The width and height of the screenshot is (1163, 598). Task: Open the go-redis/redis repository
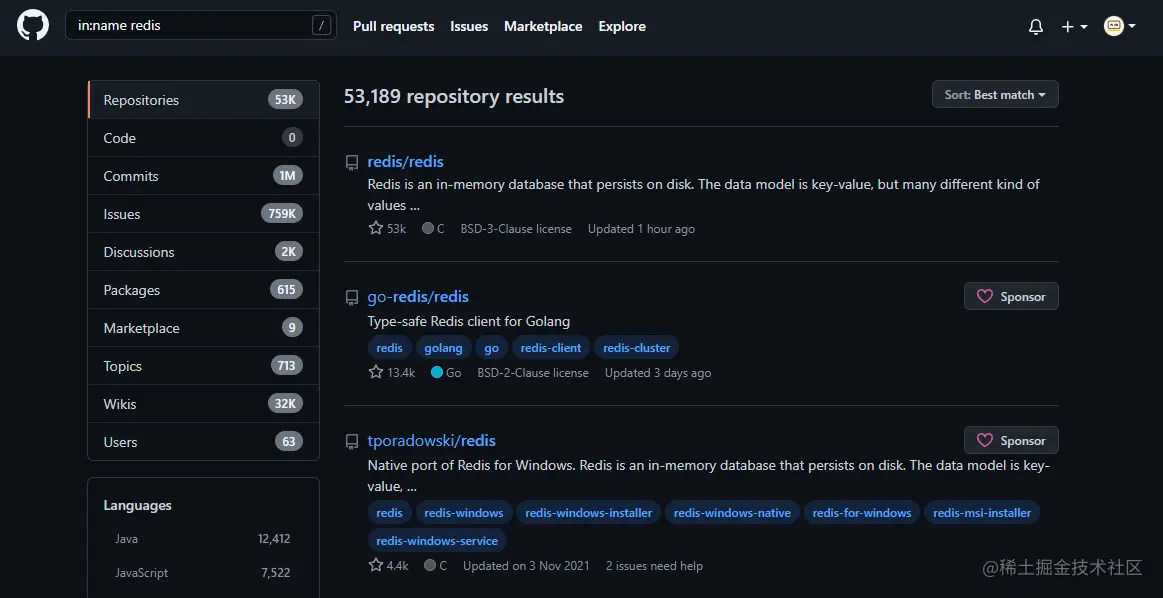click(x=418, y=297)
